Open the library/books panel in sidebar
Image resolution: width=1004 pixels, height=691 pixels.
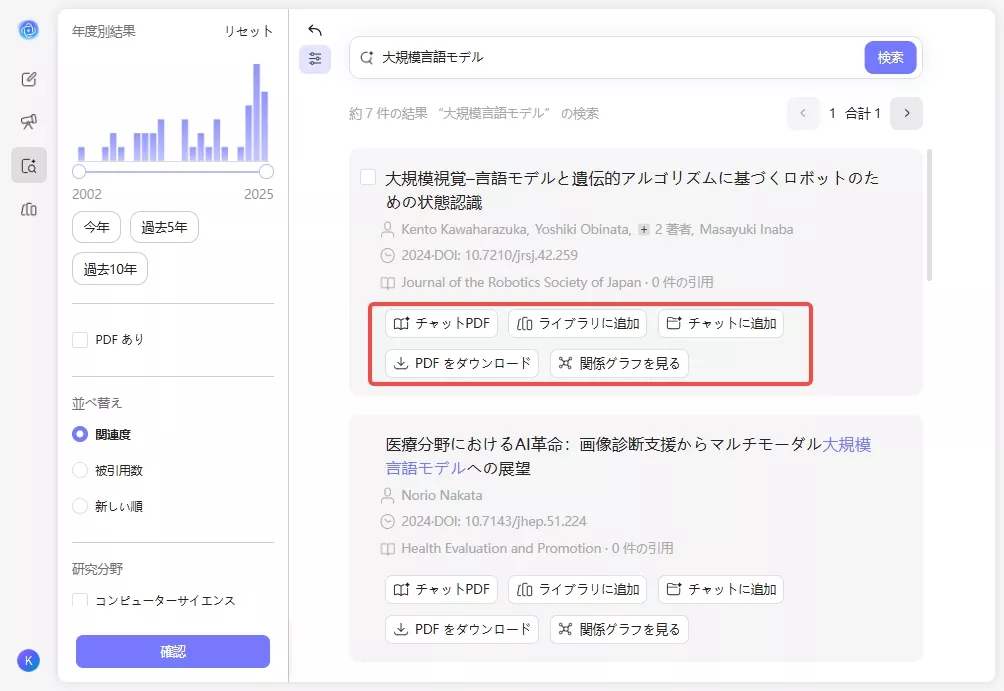pyautogui.click(x=29, y=209)
